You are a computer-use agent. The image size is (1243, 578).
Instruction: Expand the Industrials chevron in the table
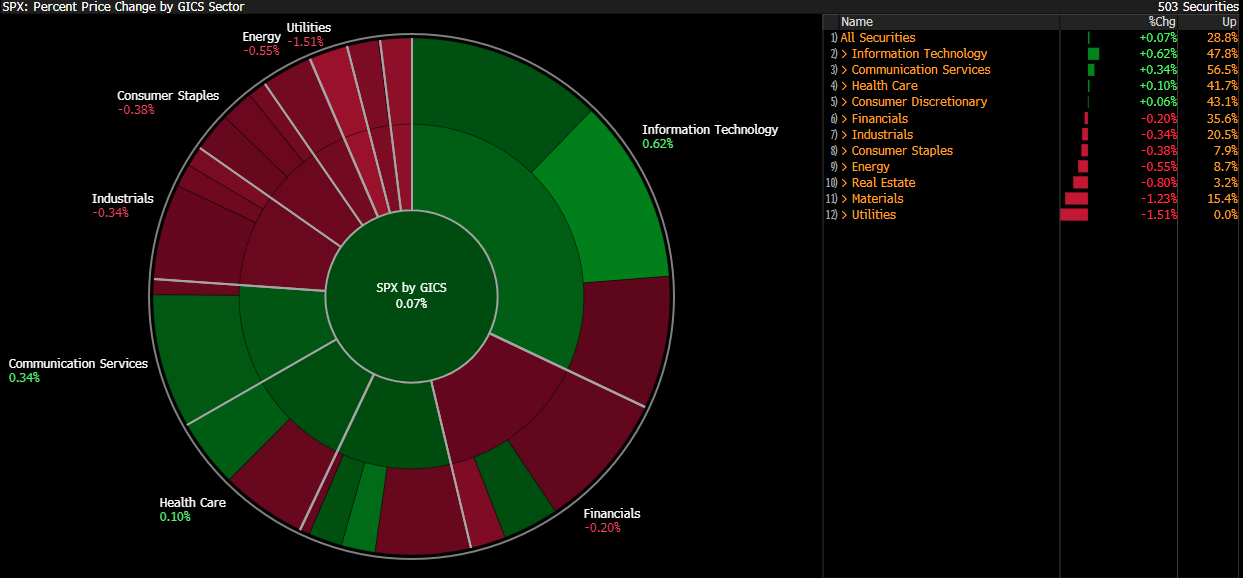pos(845,135)
